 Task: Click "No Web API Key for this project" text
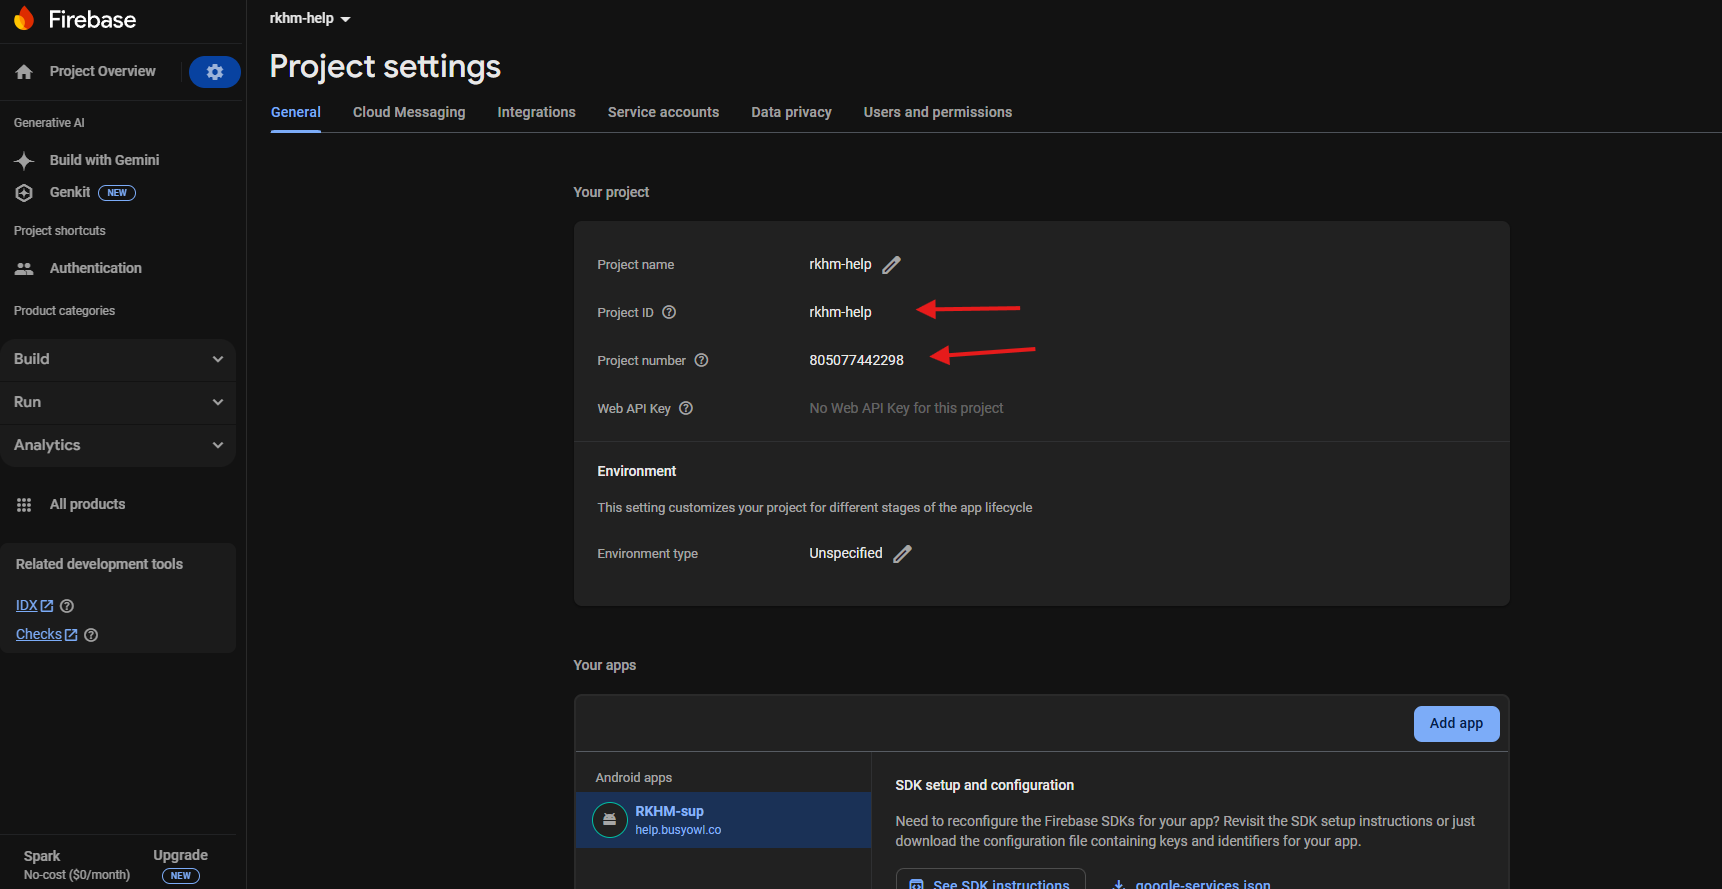(x=906, y=408)
